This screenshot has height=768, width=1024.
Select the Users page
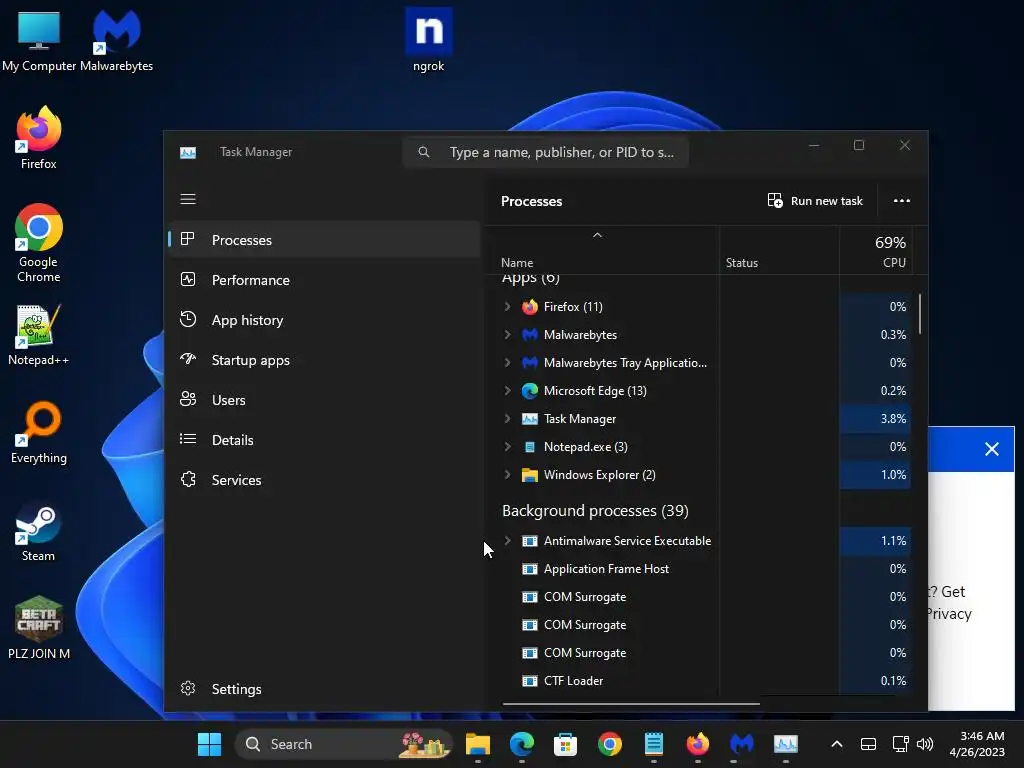(x=325, y=400)
